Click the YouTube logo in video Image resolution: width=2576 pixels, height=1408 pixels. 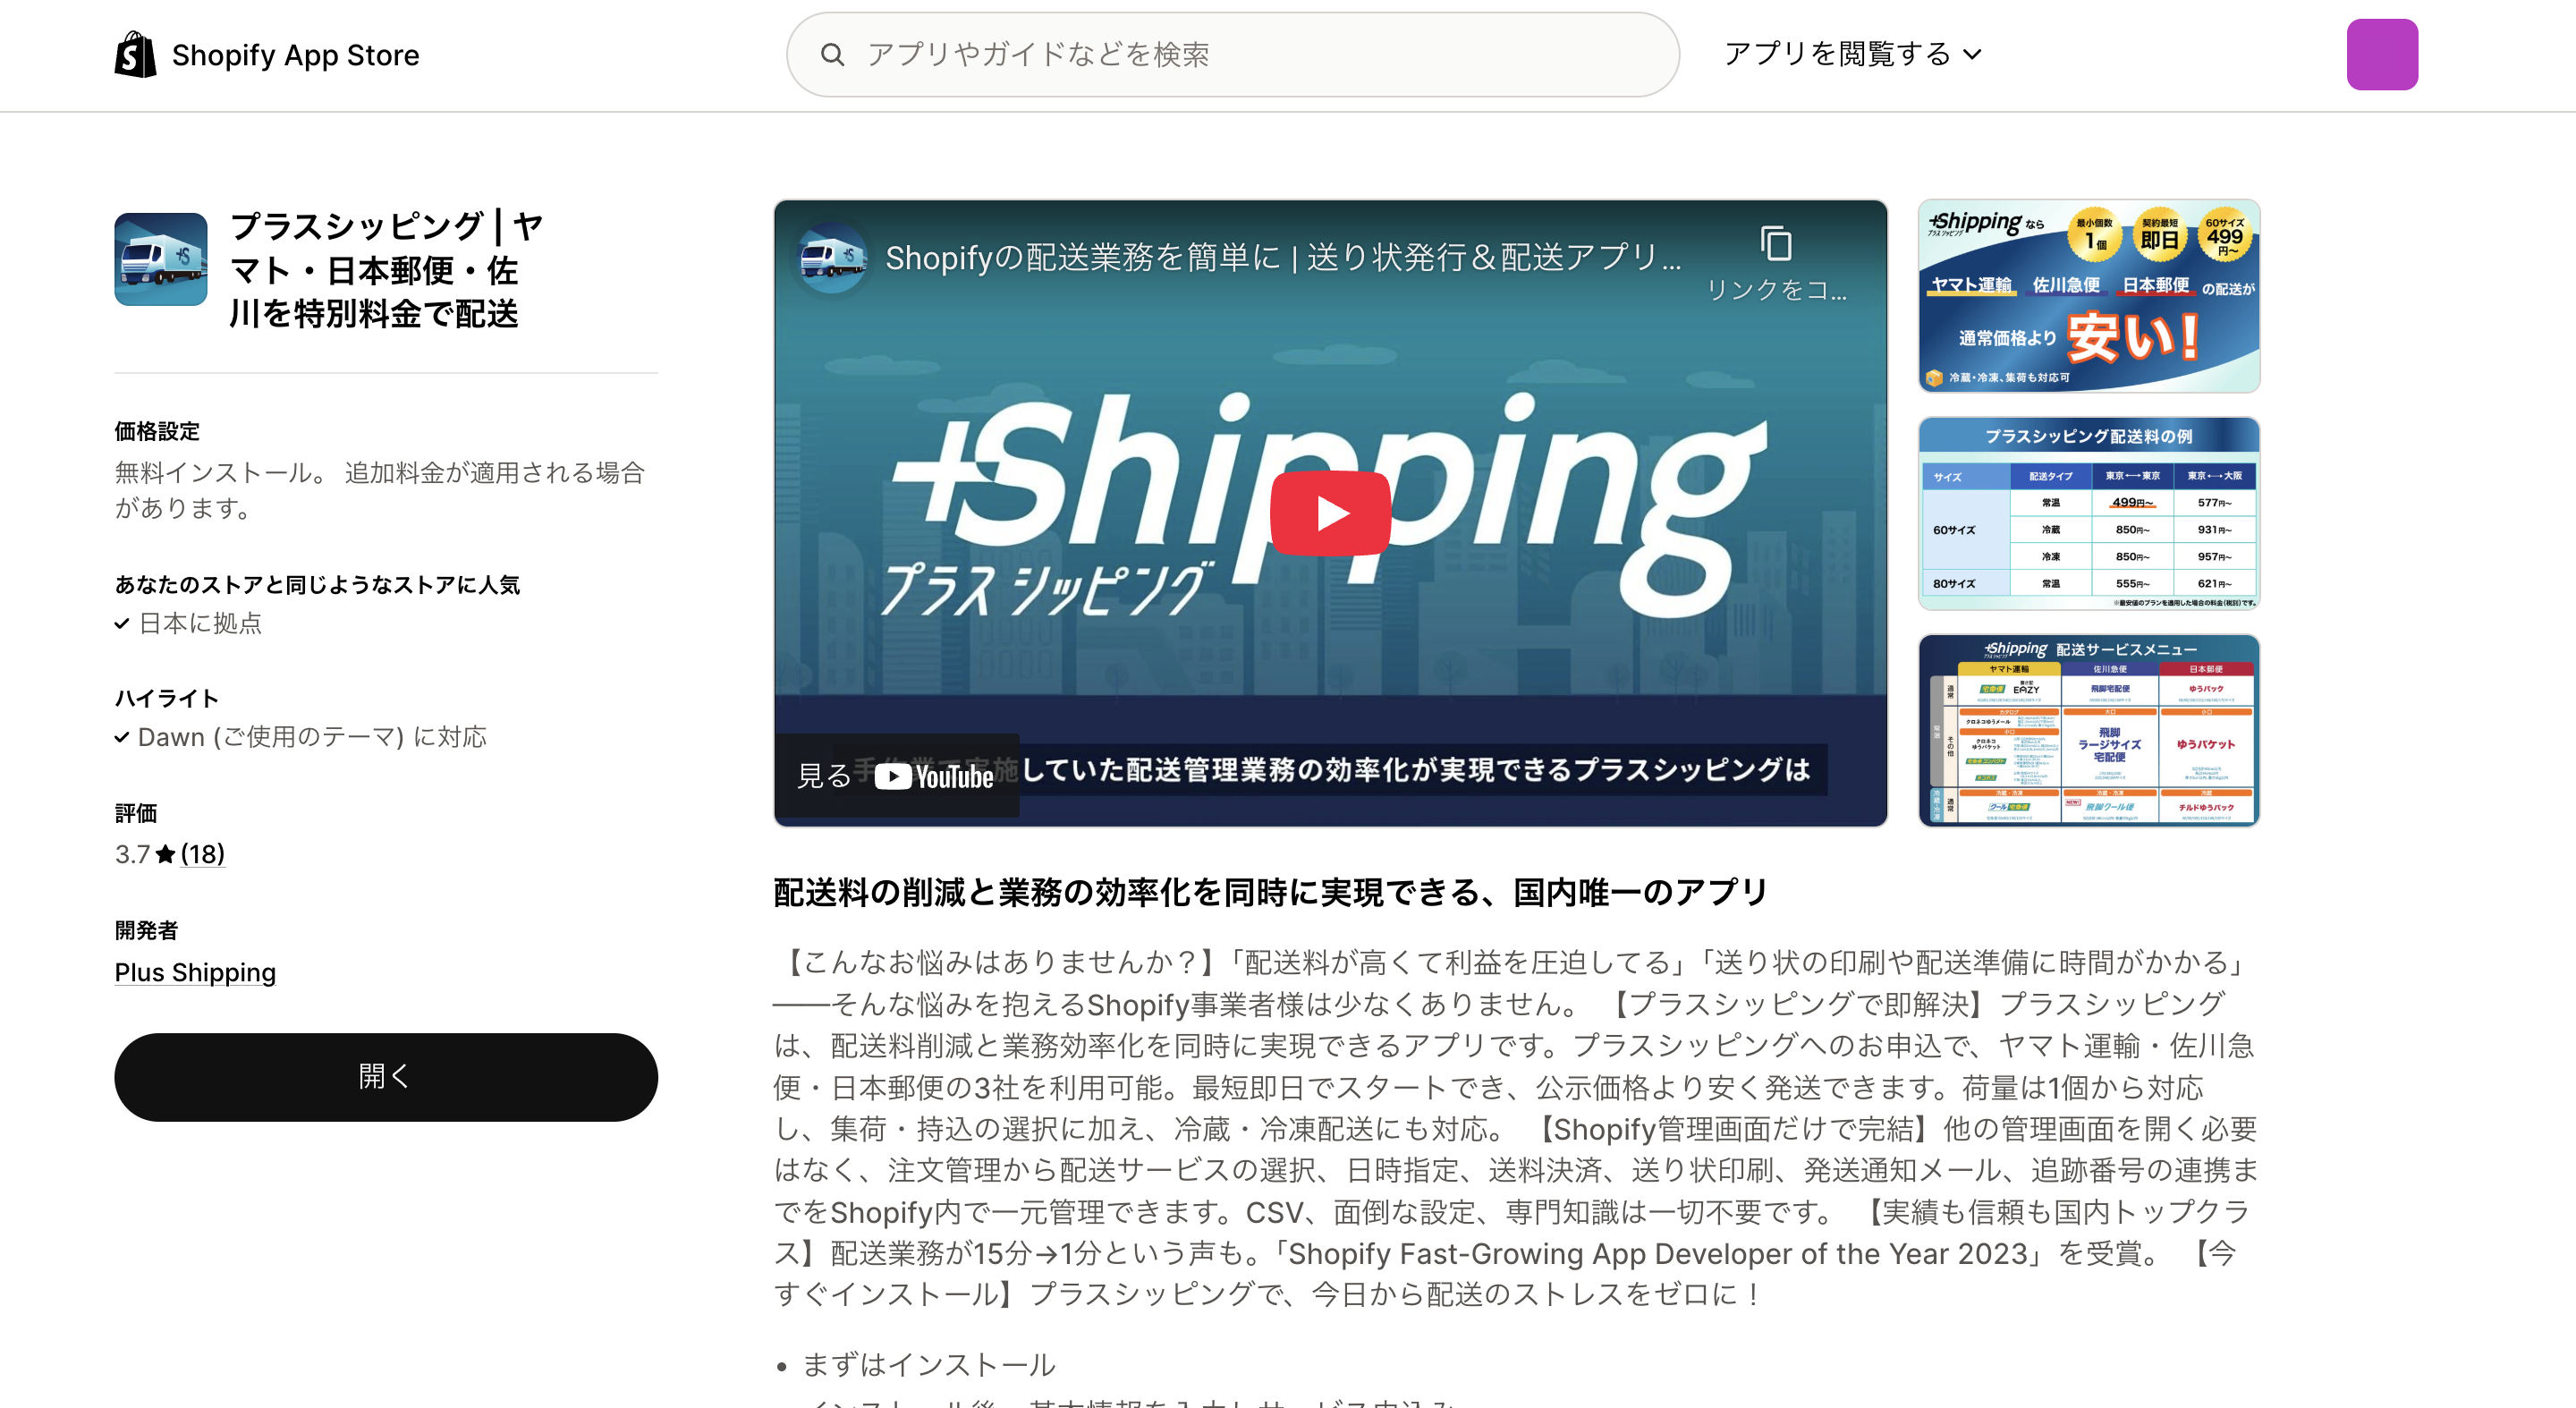(x=934, y=777)
